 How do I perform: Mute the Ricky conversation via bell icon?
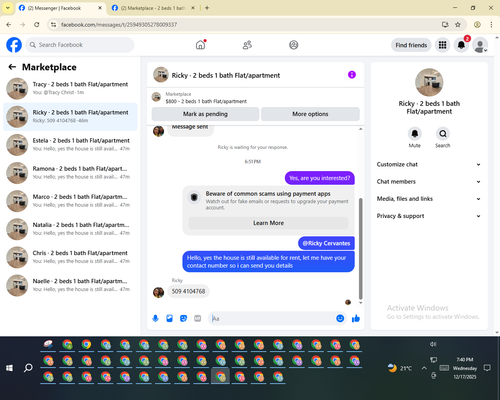pos(415,134)
